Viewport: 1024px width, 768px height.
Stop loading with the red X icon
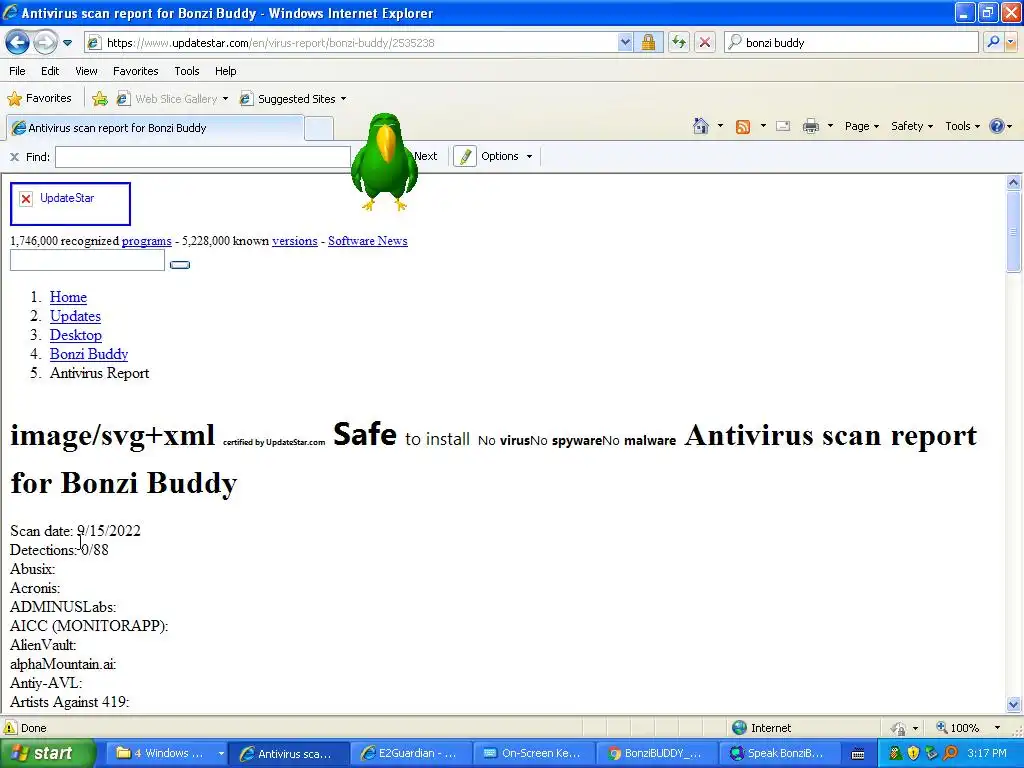click(705, 43)
